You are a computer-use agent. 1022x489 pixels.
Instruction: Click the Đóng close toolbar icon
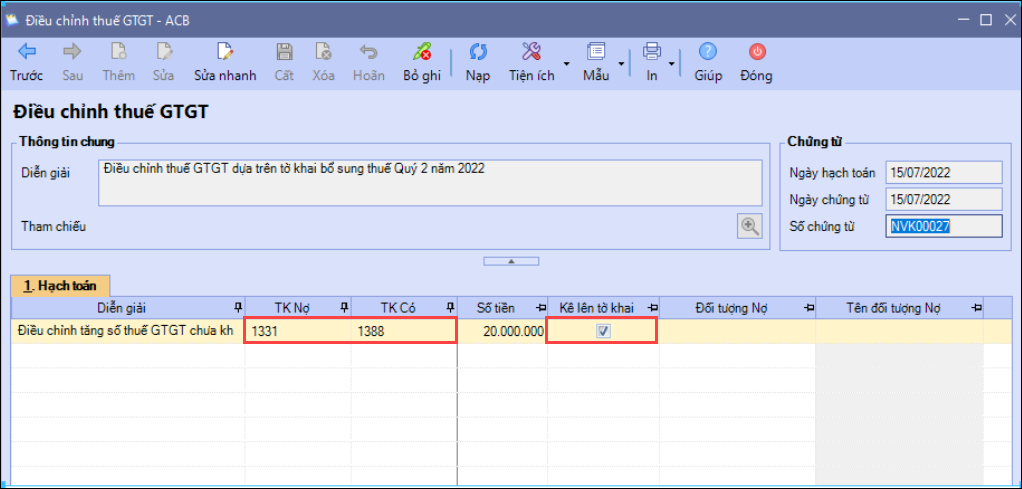click(756, 52)
